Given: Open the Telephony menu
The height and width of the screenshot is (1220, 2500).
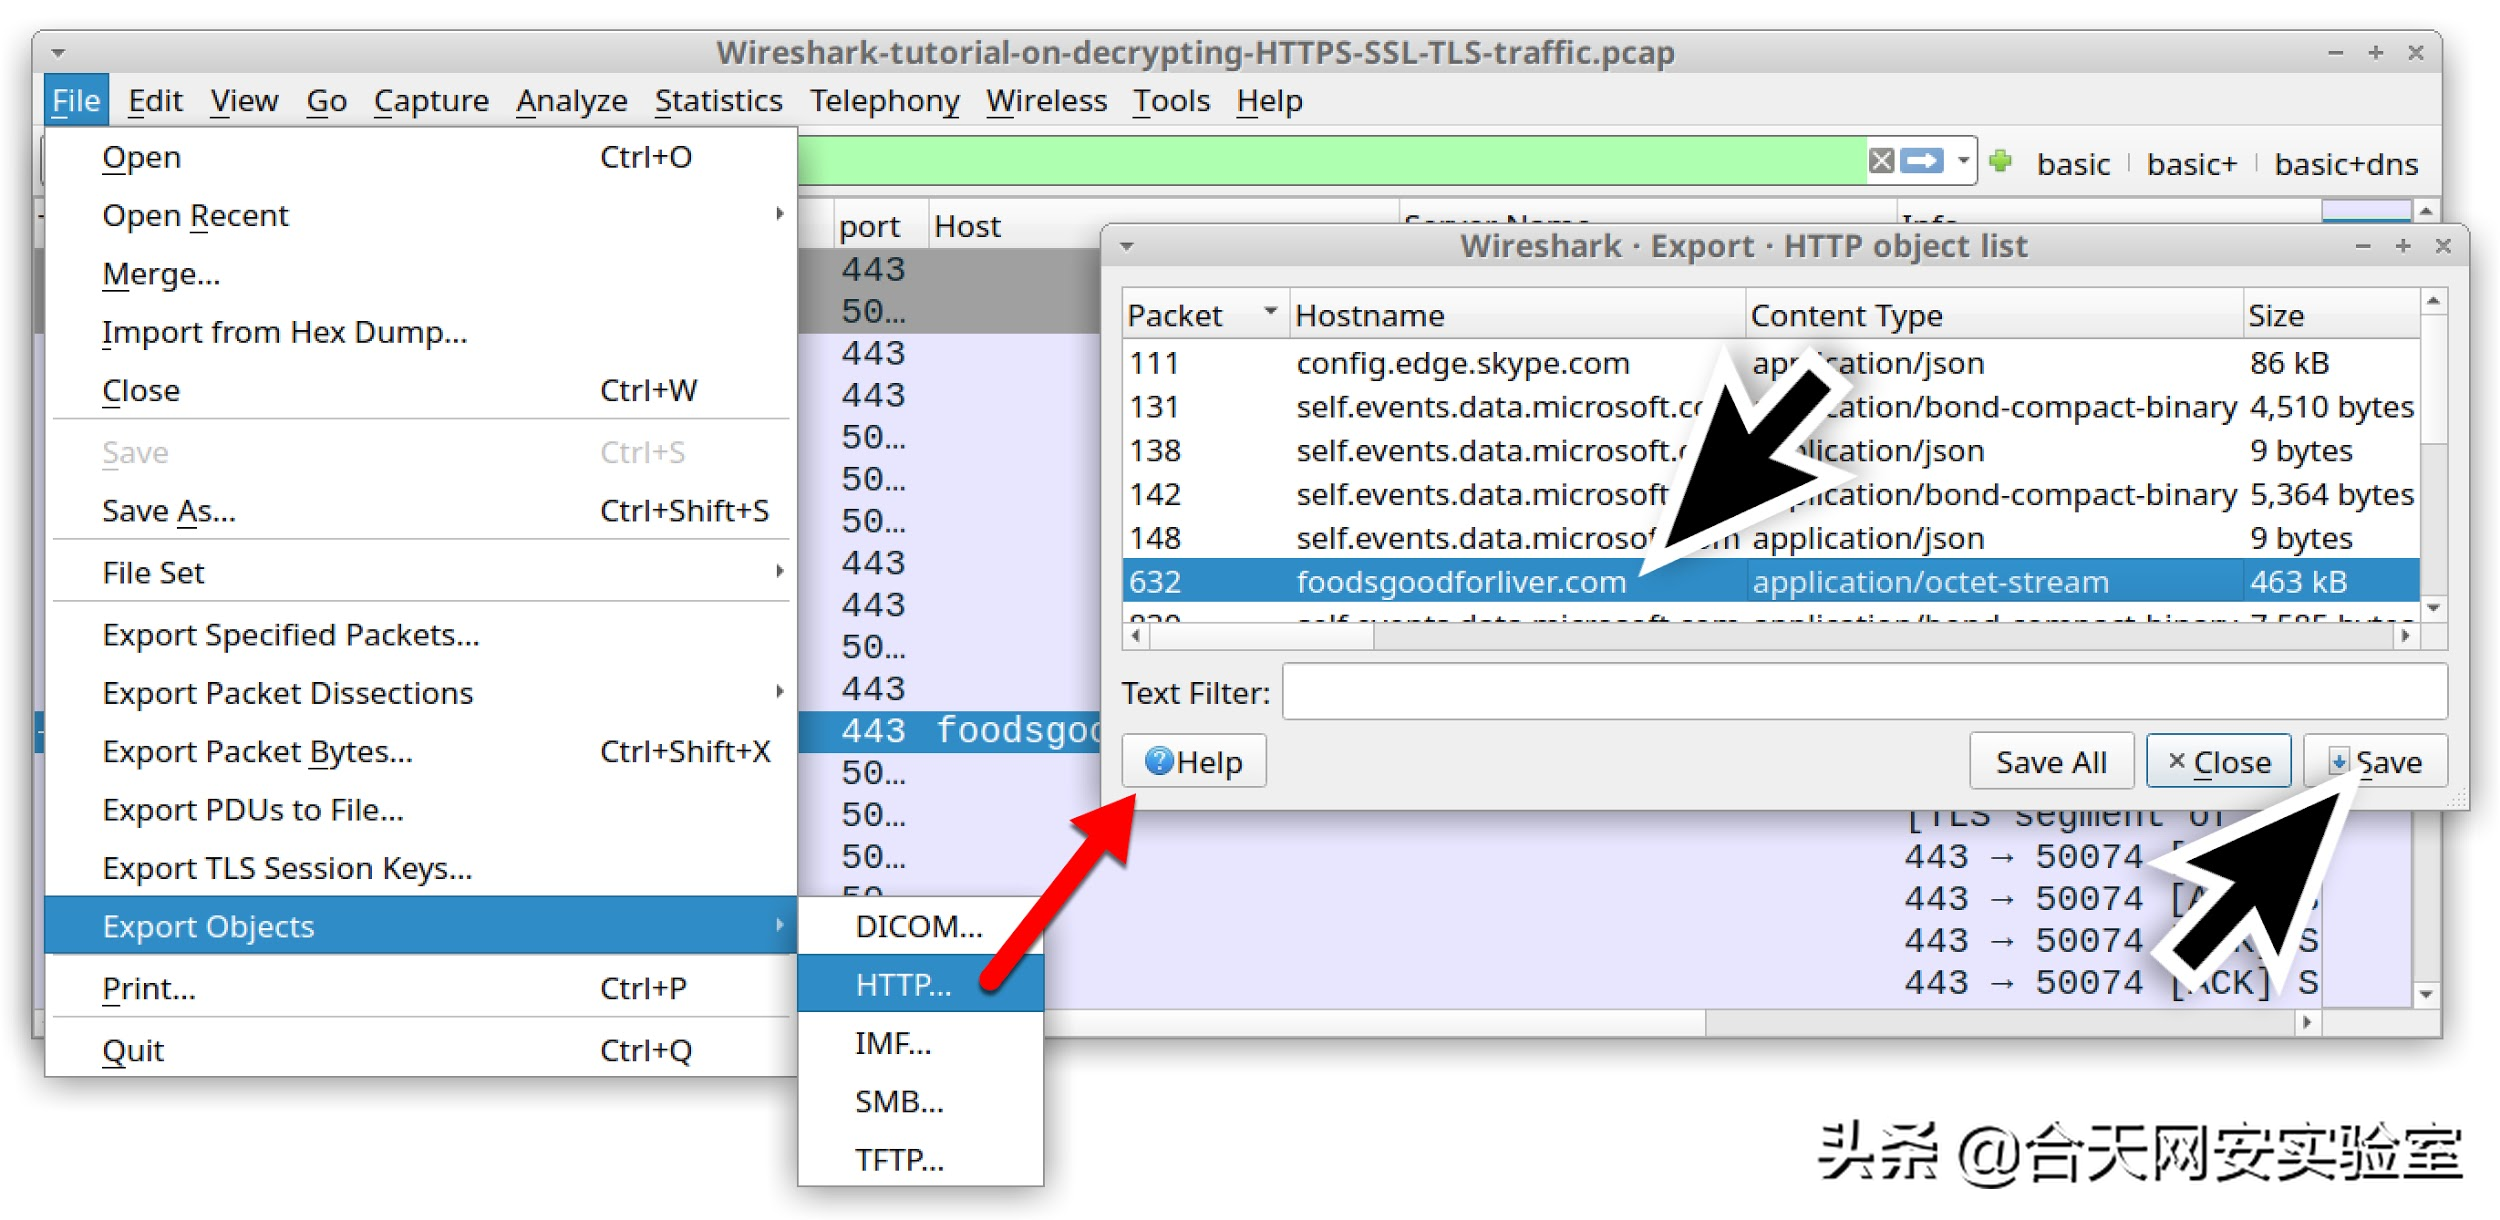Looking at the screenshot, I should 885,100.
